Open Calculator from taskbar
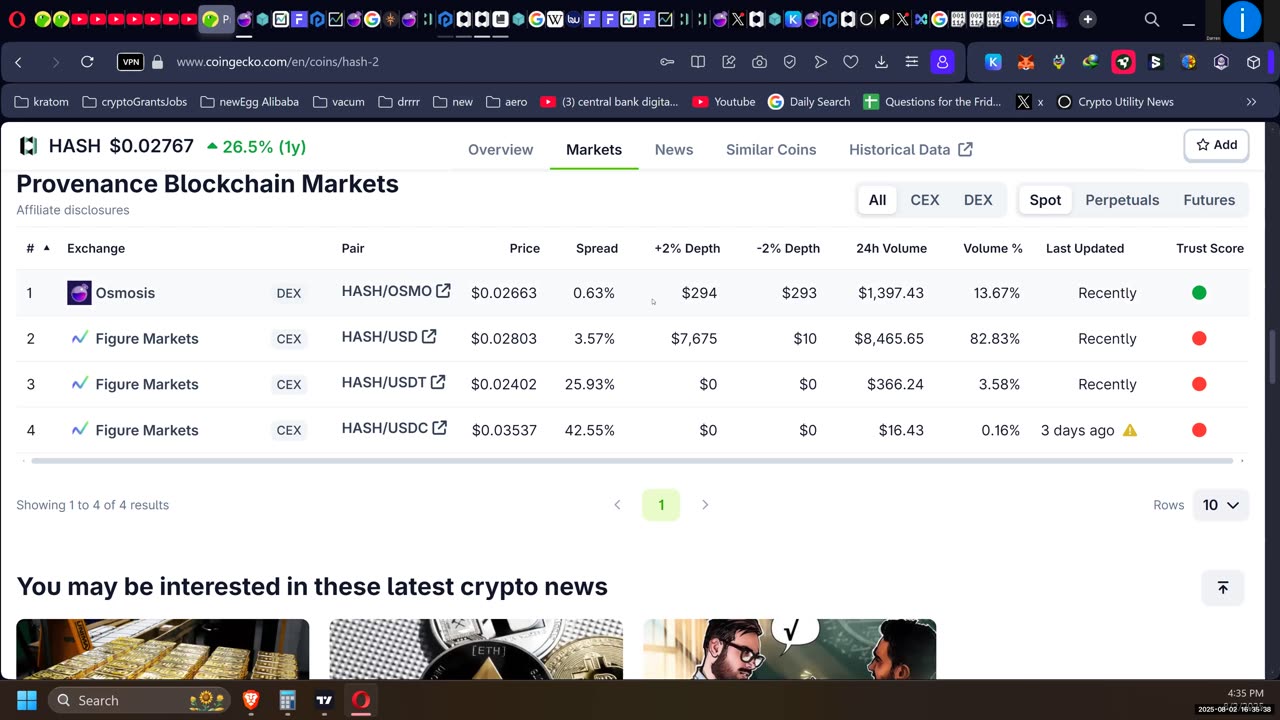 [287, 700]
